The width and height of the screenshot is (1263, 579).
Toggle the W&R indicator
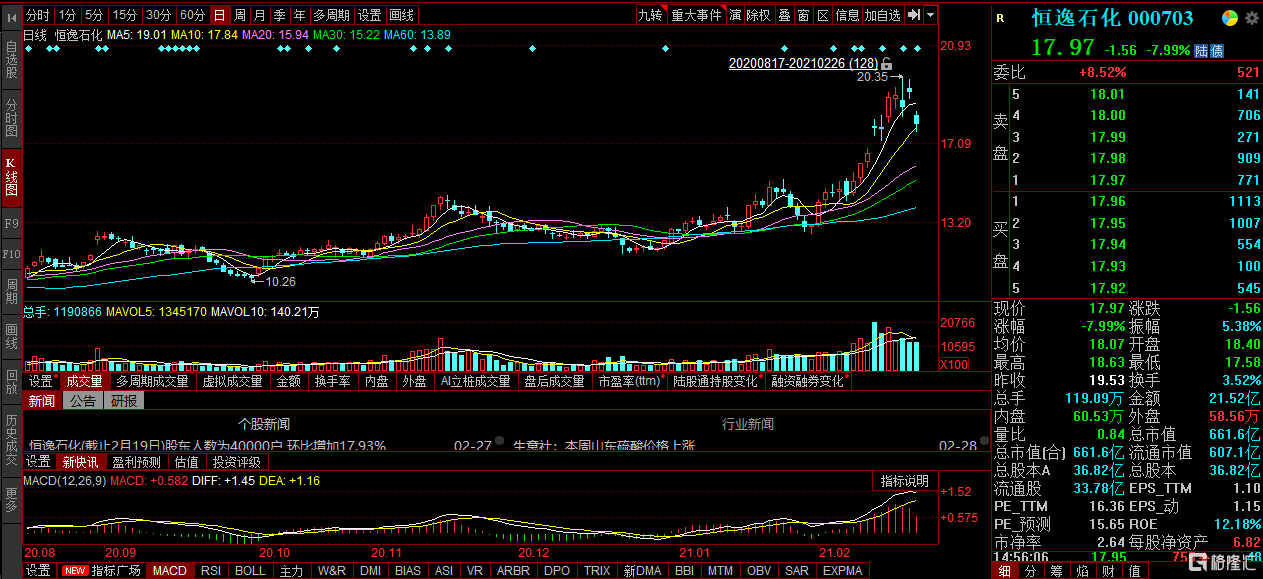pyautogui.click(x=331, y=571)
